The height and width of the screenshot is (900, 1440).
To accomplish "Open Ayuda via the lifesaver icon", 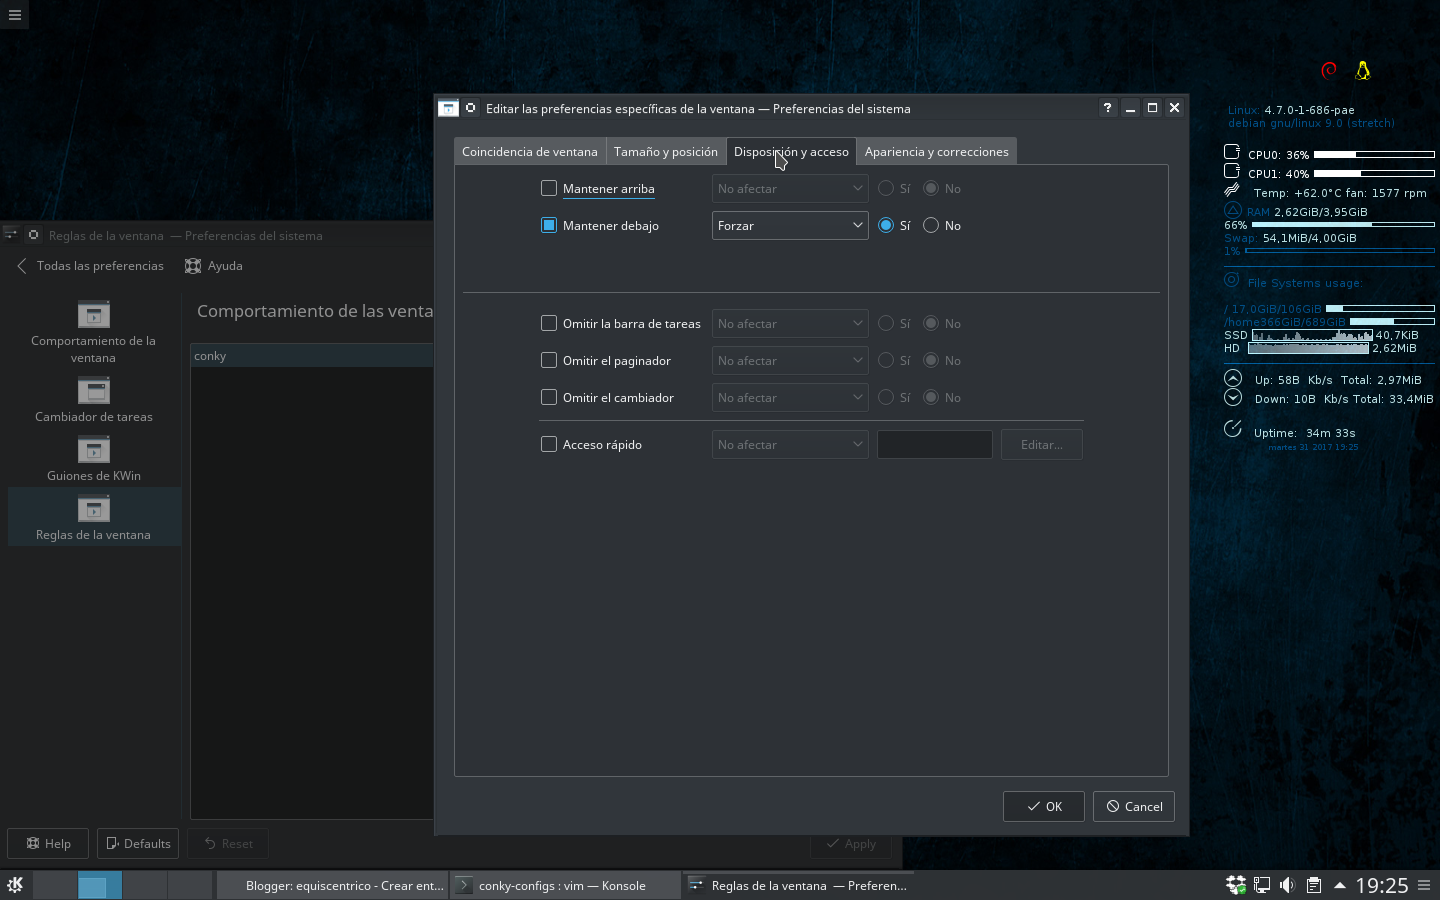I will (x=192, y=265).
